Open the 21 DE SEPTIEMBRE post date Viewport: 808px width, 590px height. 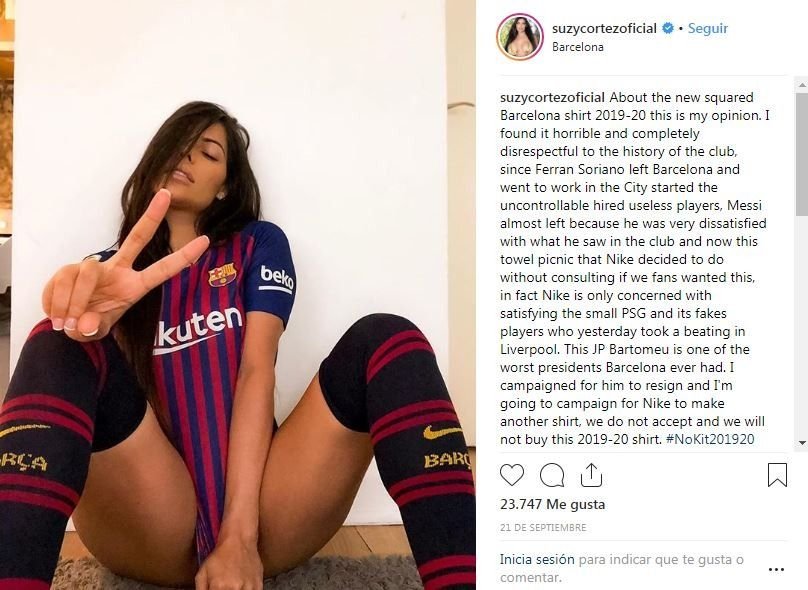(x=543, y=528)
